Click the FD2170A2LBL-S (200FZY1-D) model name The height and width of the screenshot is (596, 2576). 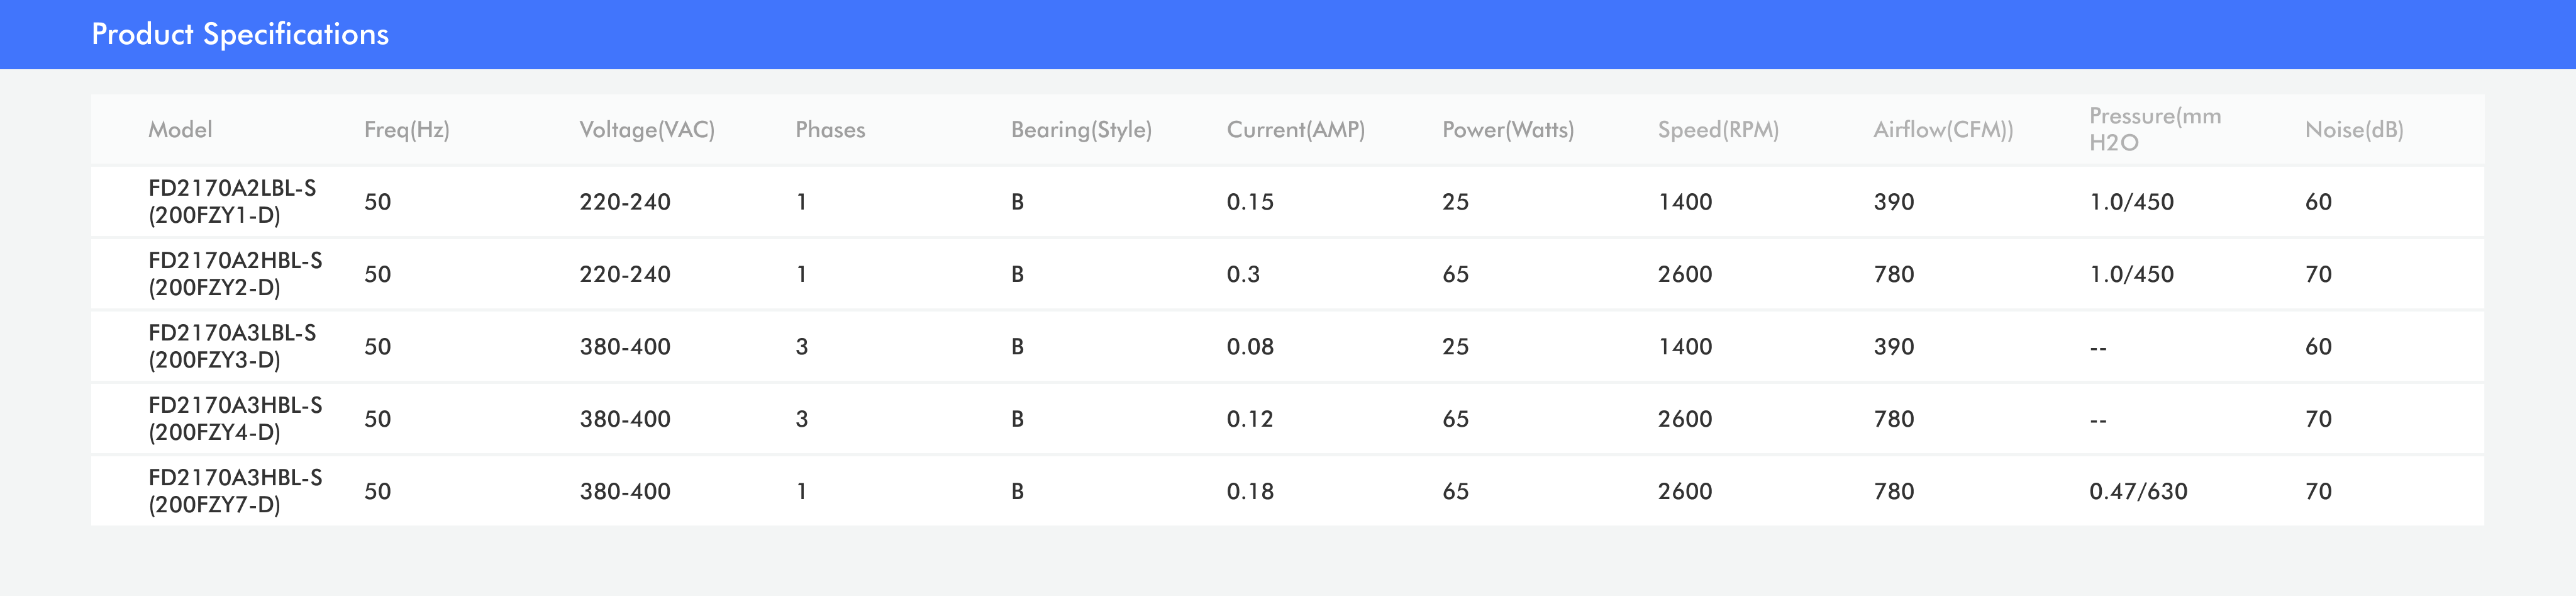click(232, 202)
